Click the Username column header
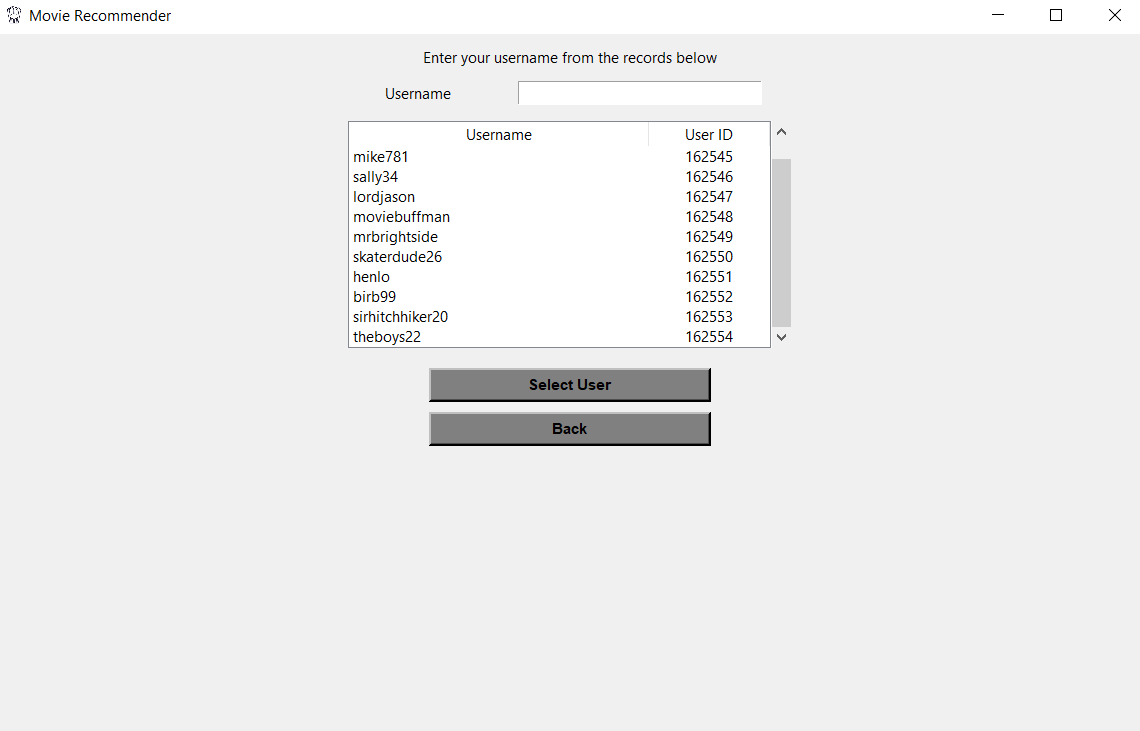This screenshot has height=731, width=1140. [498, 134]
